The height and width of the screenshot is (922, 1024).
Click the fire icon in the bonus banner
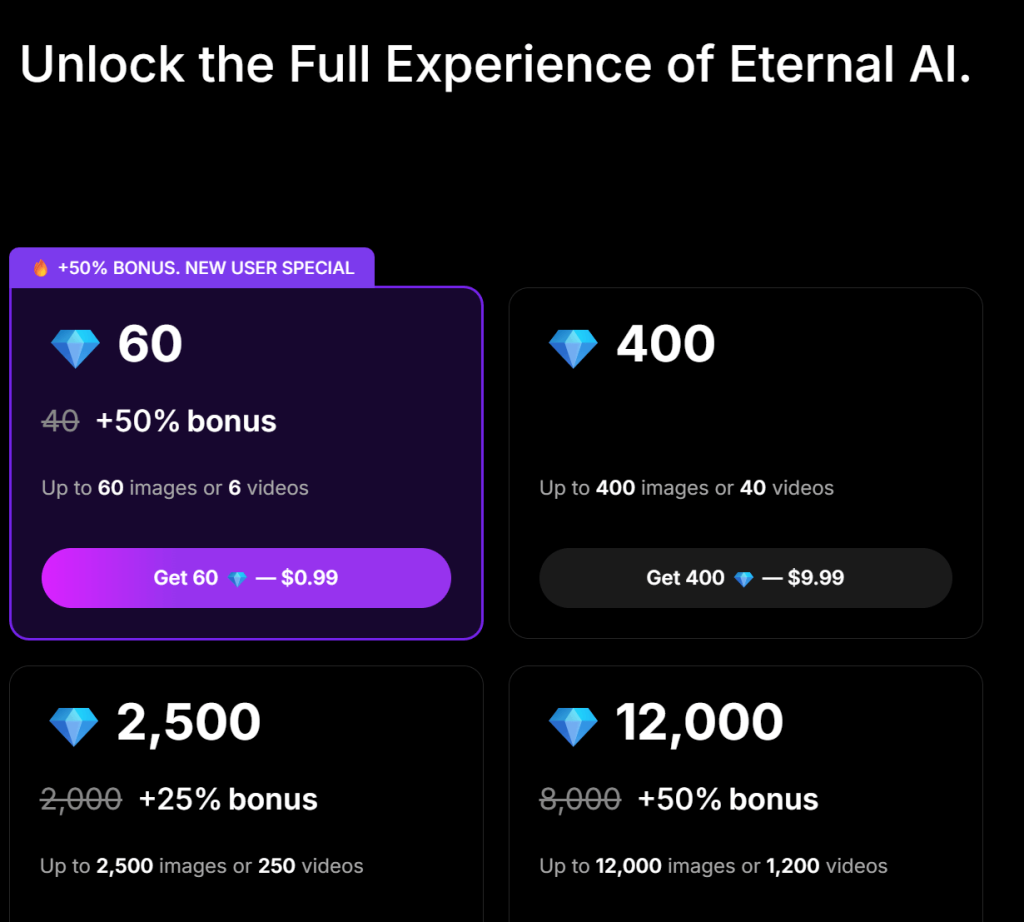pyautogui.click(x=41, y=268)
